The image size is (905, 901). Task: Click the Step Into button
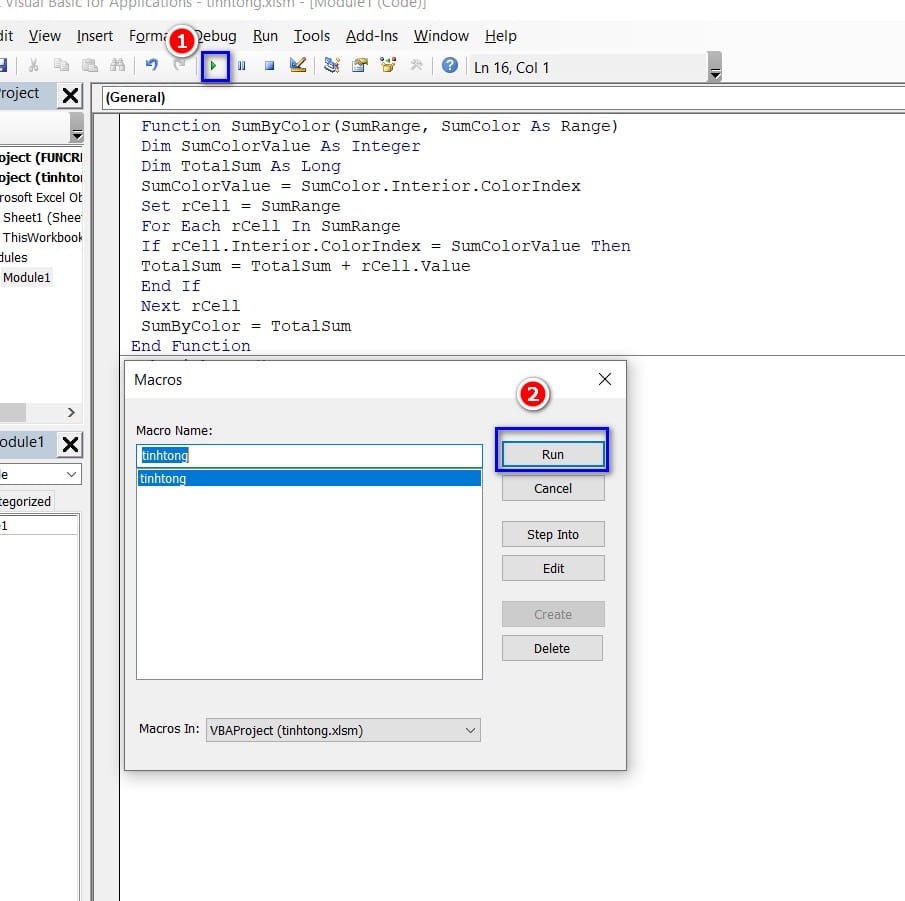coord(553,535)
